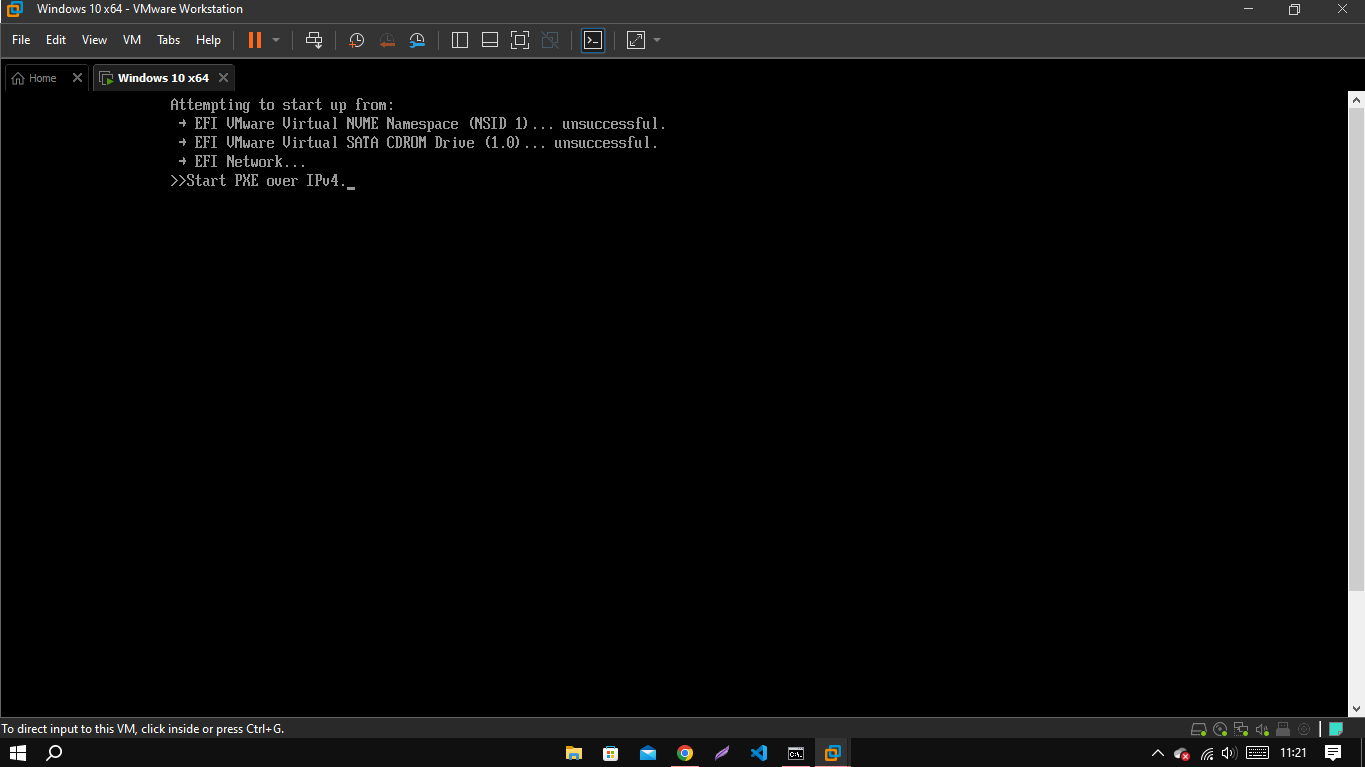Image resolution: width=1365 pixels, height=767 pixels.
Task: Open the VMware message log note icon
Action: [x=1335, y=729]
